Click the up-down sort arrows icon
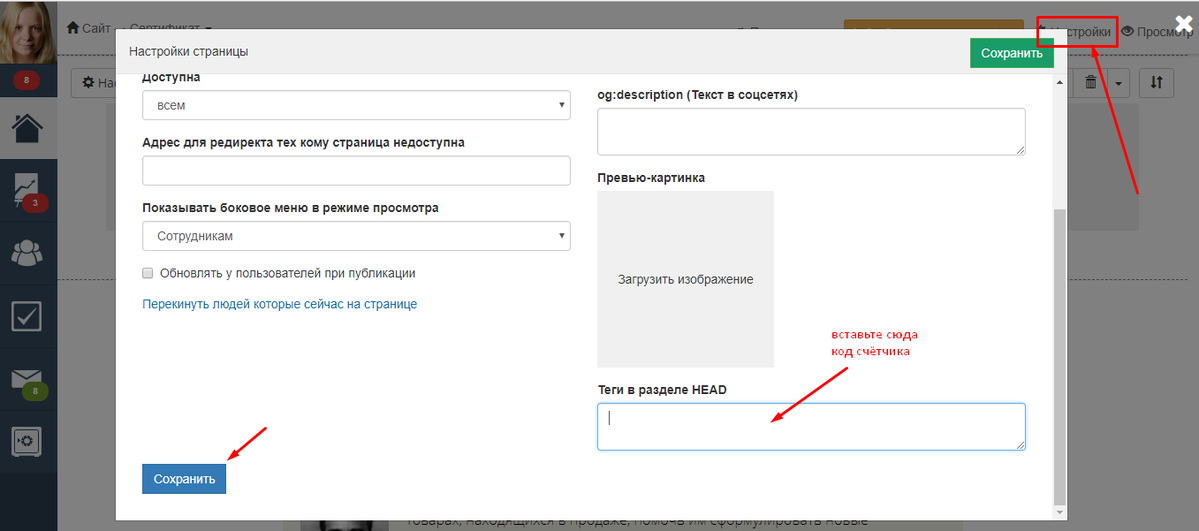 [x=1156, y=83]
